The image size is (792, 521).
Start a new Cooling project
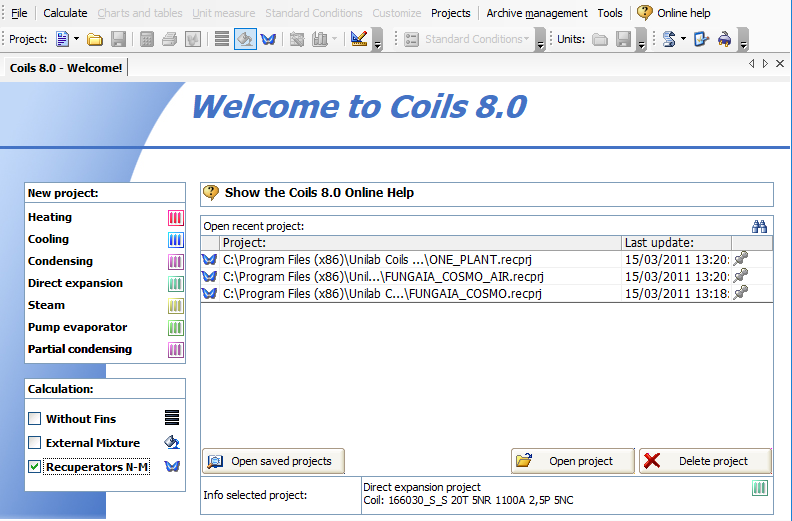tap(48, 239)
